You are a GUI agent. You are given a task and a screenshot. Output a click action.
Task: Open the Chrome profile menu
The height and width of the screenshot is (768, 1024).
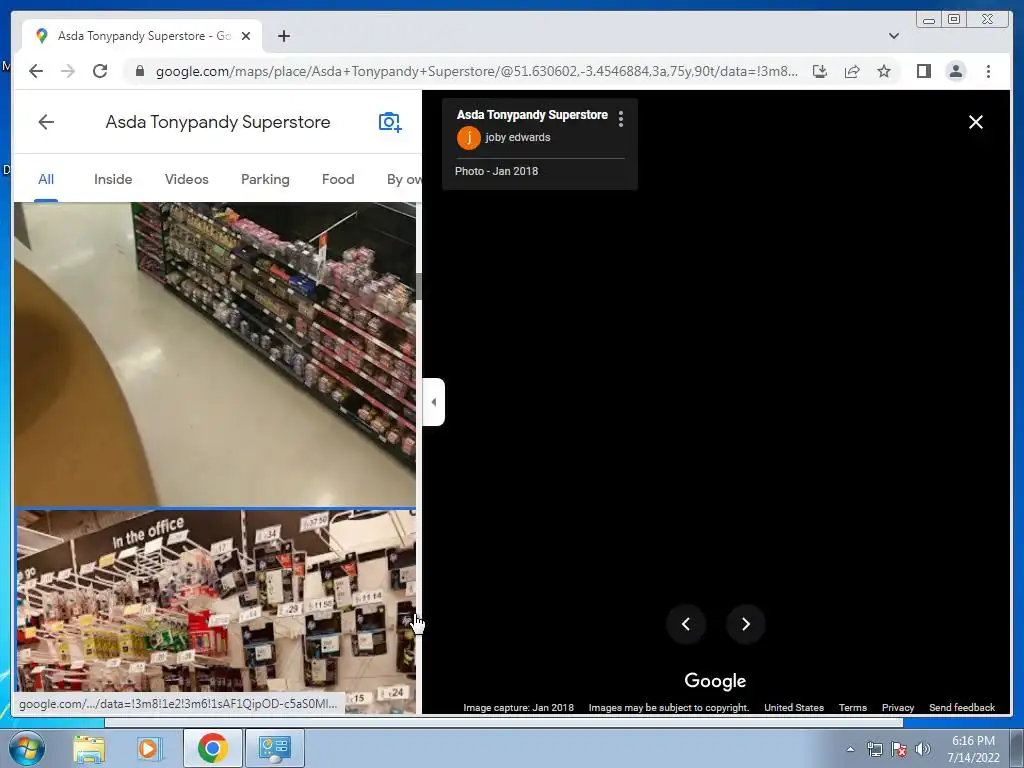click(955, 71)
